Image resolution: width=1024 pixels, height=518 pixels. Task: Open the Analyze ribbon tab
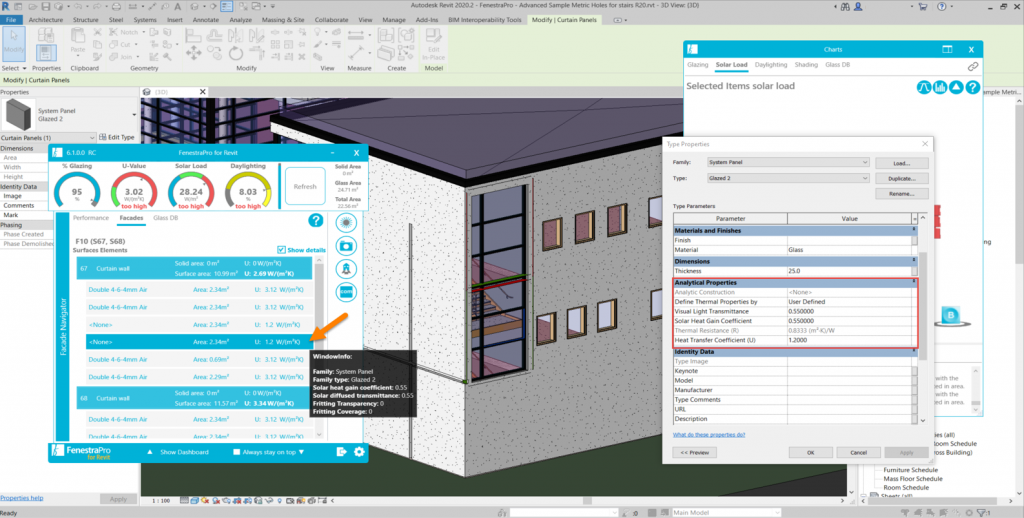240,20
